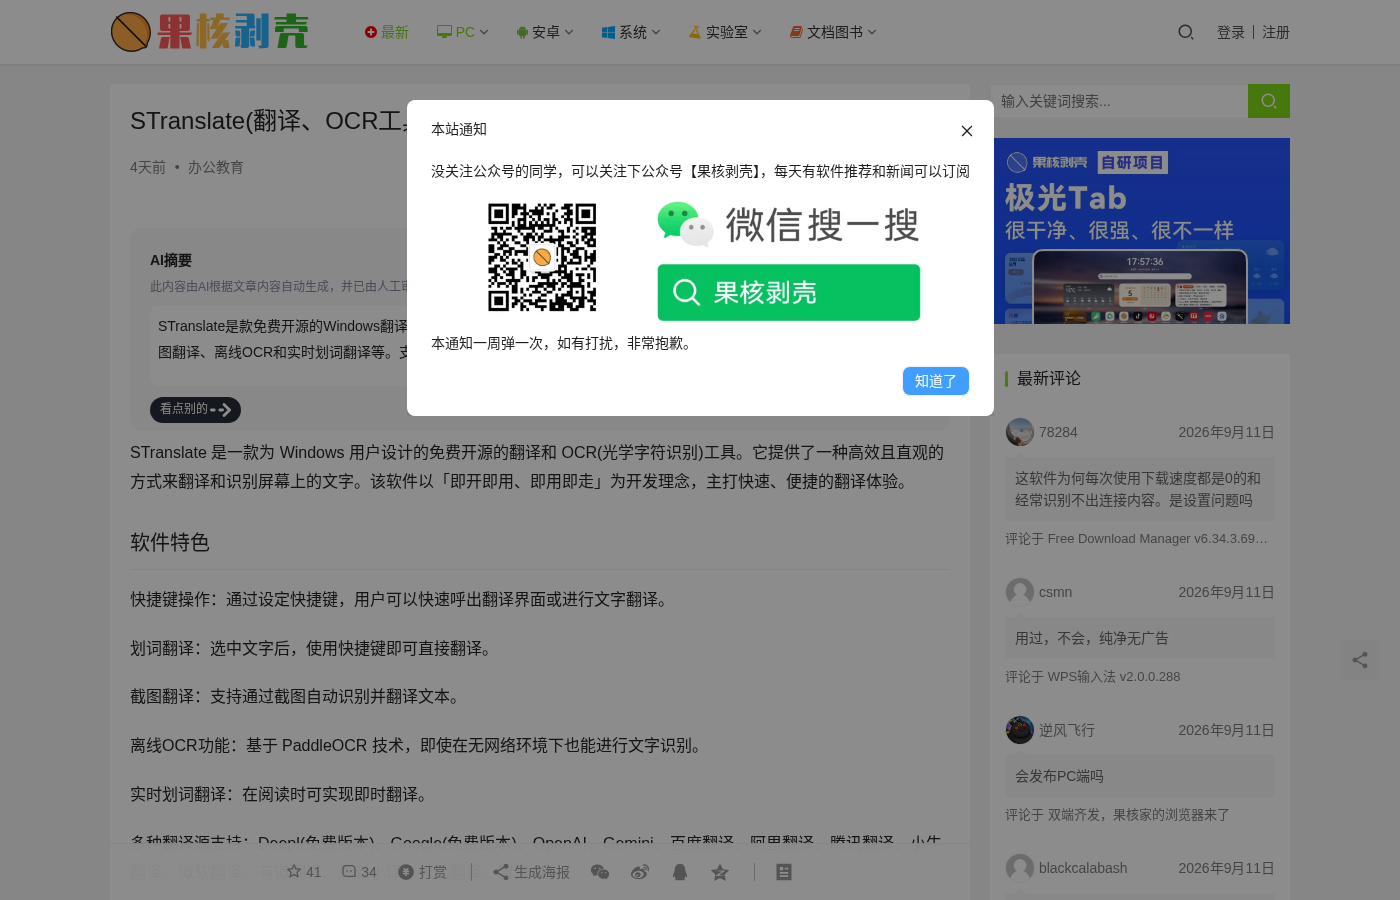1400x900 pixels.
Task: Click the 打赏 reward button
Action: click(x=422, y=872)
